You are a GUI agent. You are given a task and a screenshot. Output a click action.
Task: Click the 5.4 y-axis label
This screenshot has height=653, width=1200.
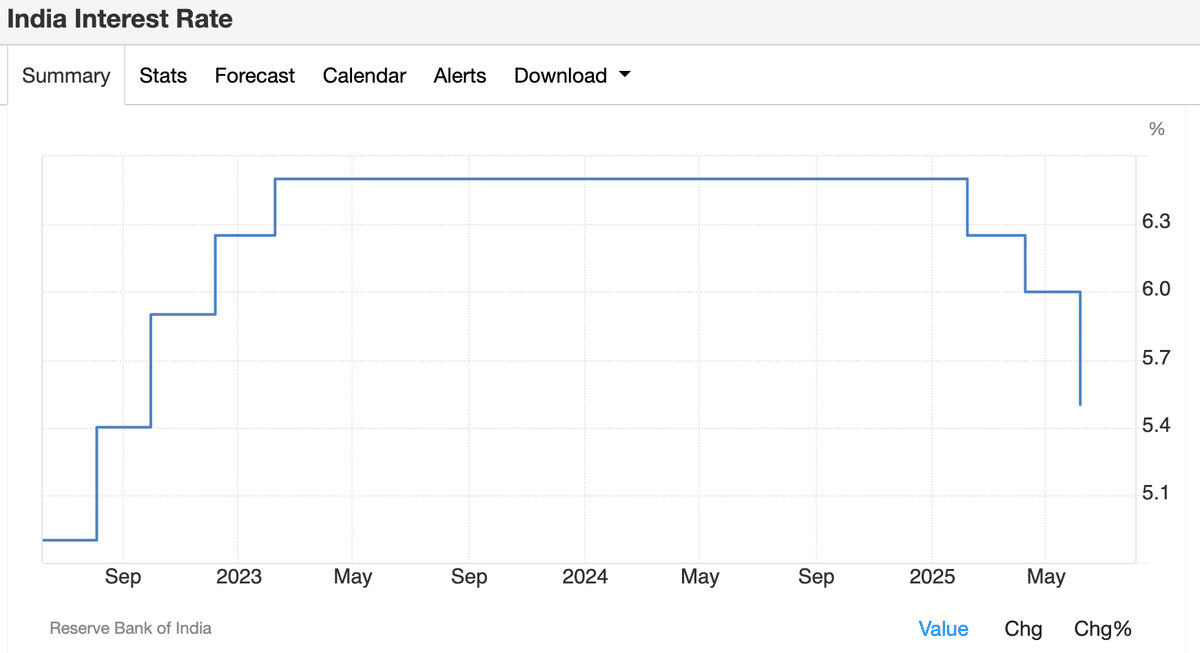(x=1156, y=427)
